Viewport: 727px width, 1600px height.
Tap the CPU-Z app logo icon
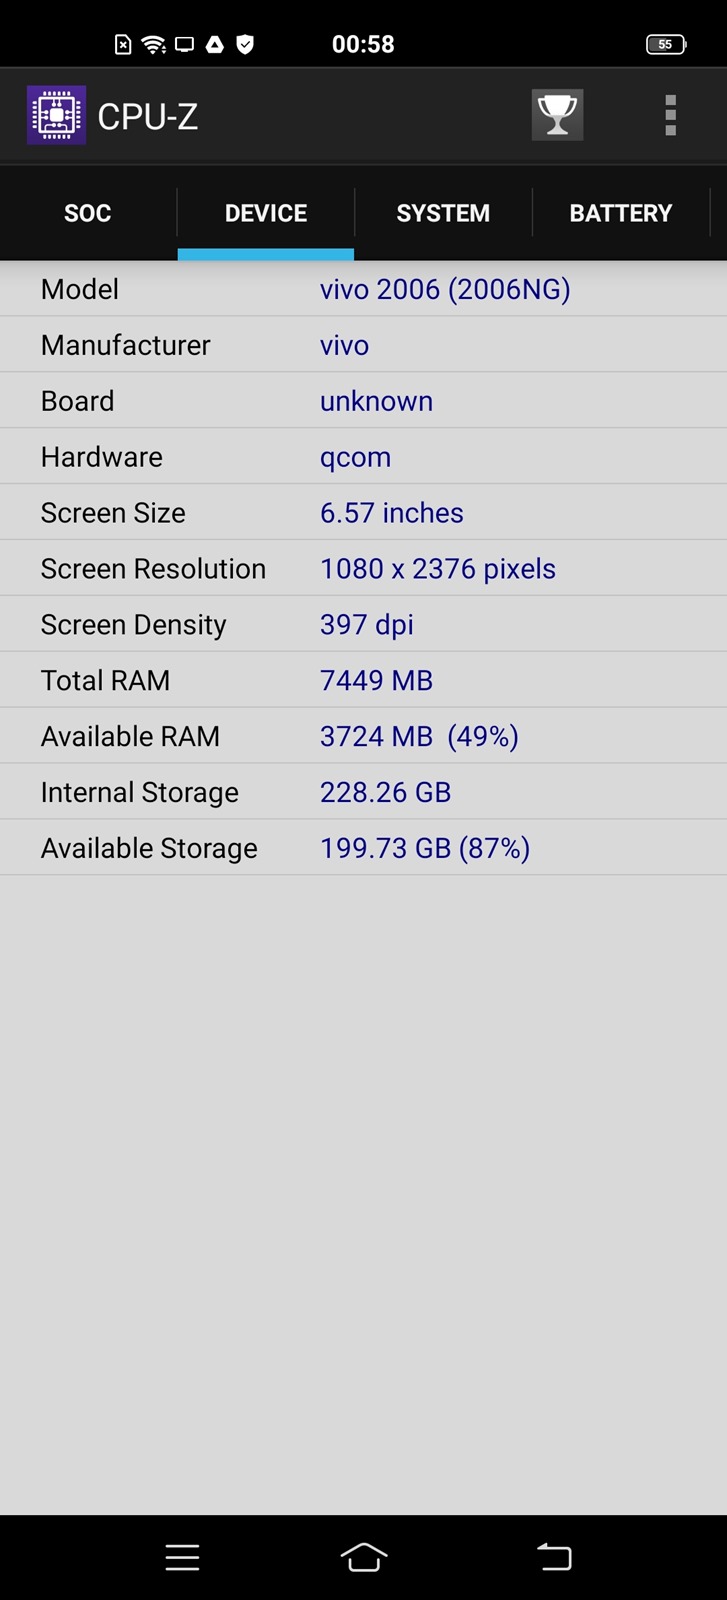(x=56, y=116)
